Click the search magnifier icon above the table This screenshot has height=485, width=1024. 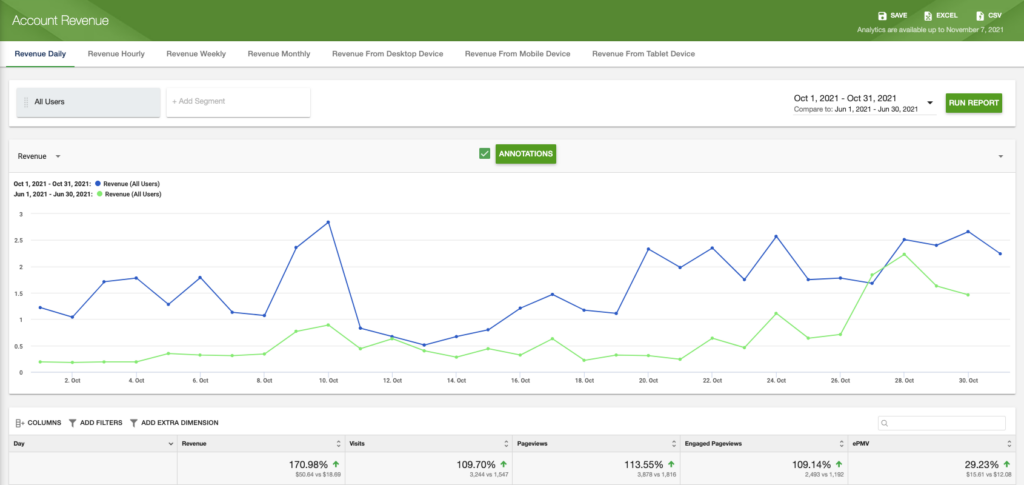(885, 424)
